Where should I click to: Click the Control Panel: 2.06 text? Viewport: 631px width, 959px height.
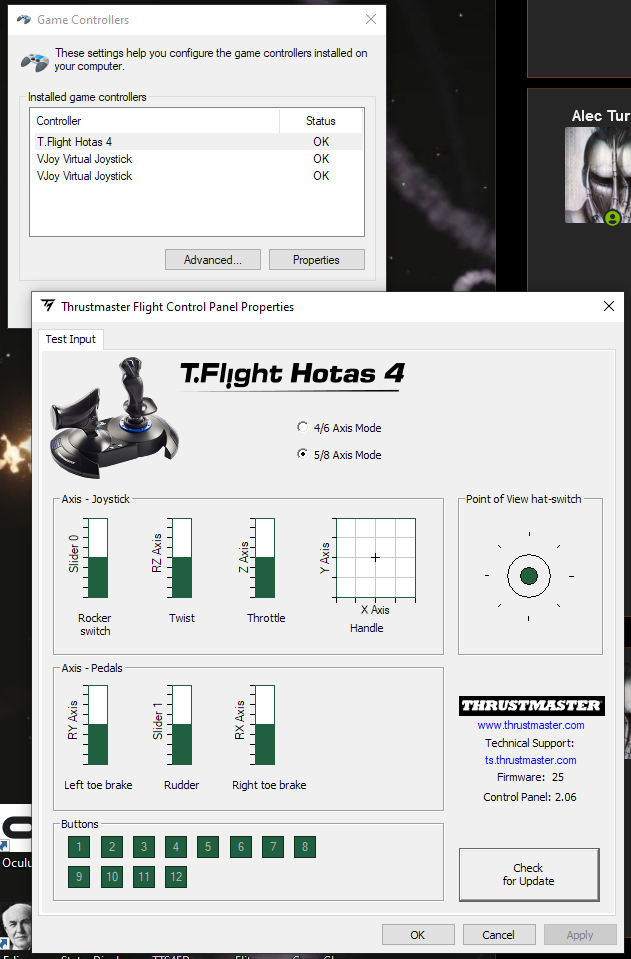tap(530, 797)
